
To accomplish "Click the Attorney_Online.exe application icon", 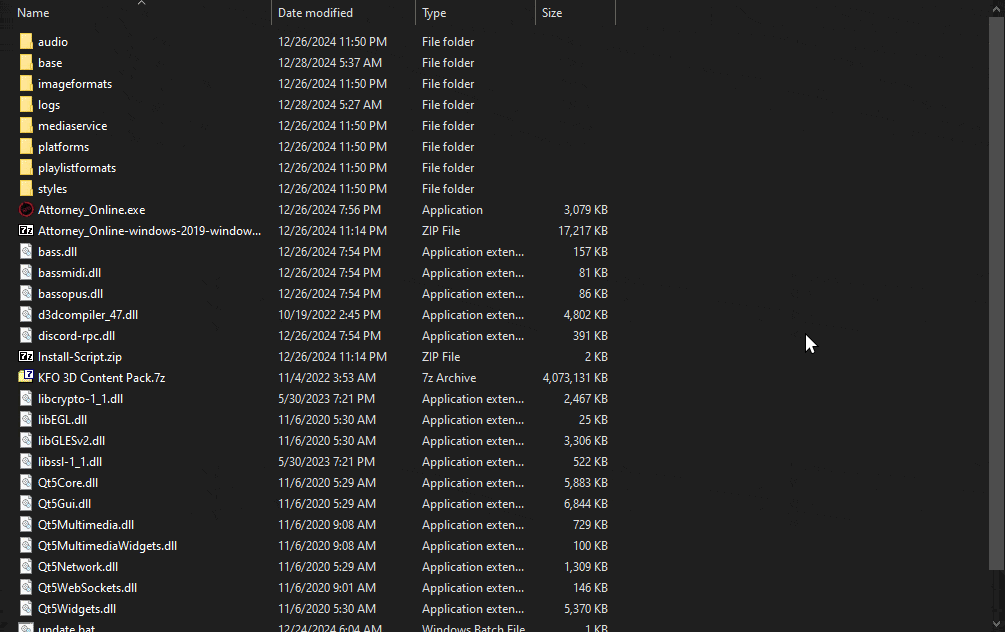I will point(26,210).
